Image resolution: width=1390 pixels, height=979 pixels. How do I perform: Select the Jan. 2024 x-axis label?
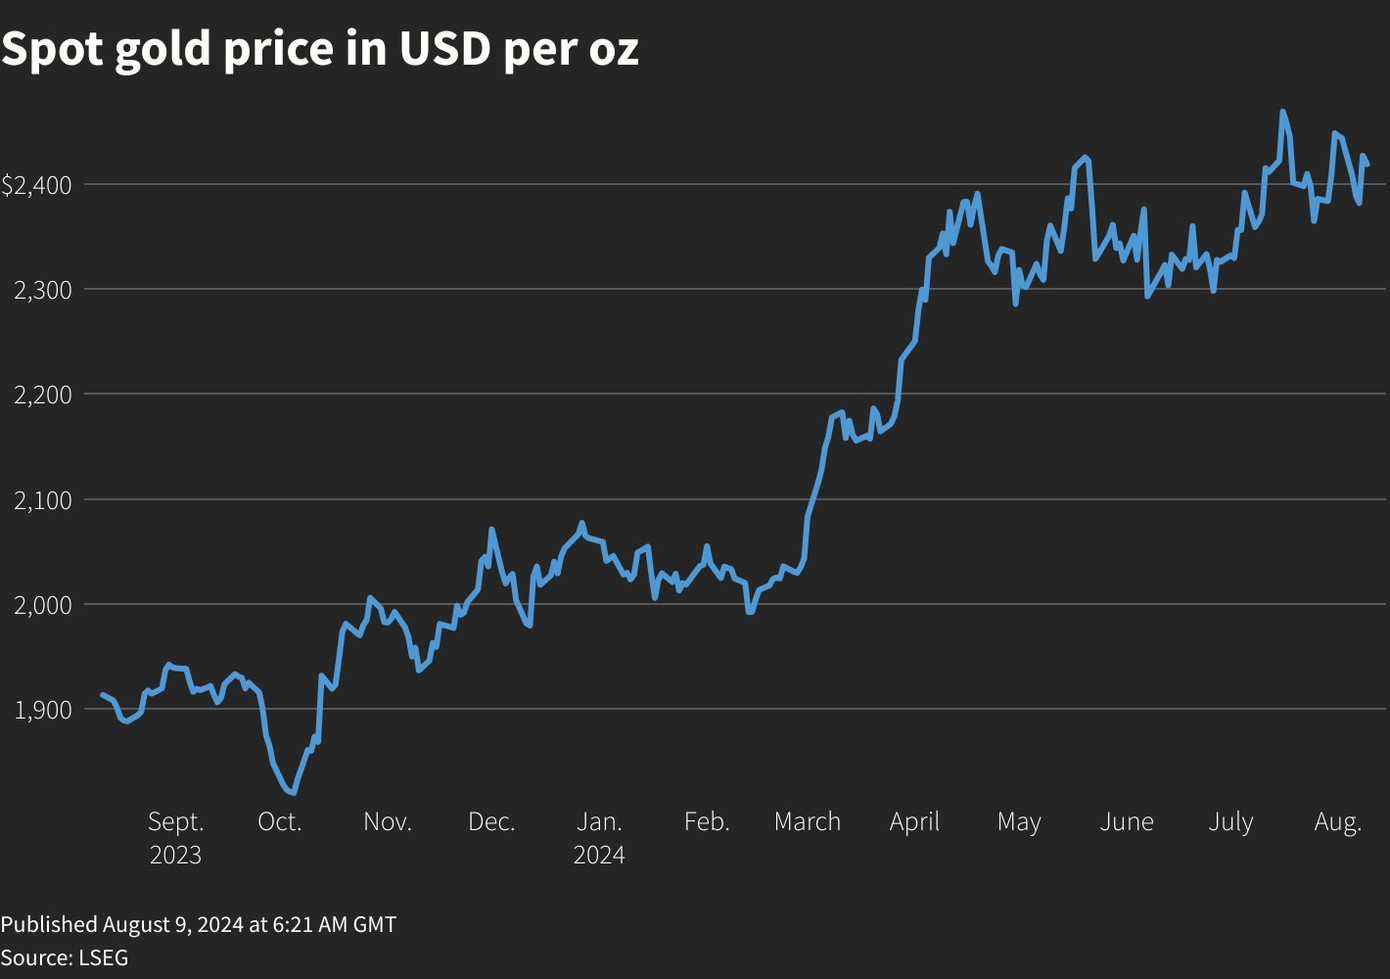(x=599, y=837)
